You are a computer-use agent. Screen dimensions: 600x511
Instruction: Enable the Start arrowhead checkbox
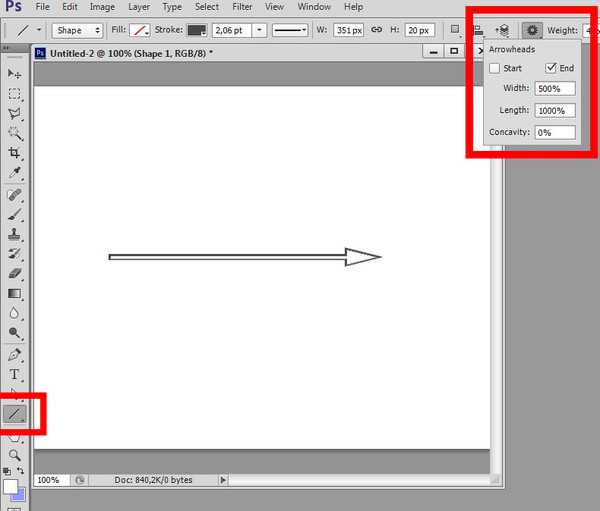[x=494, y=68]
